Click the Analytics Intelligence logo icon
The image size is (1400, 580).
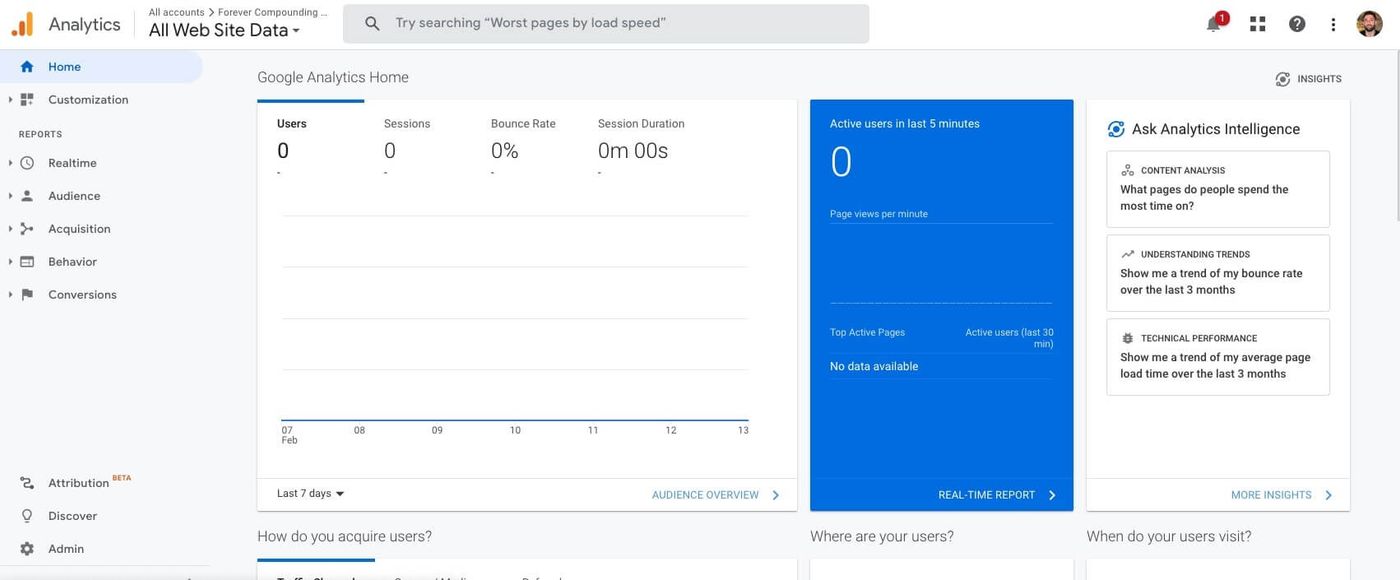pos(1116,129)
